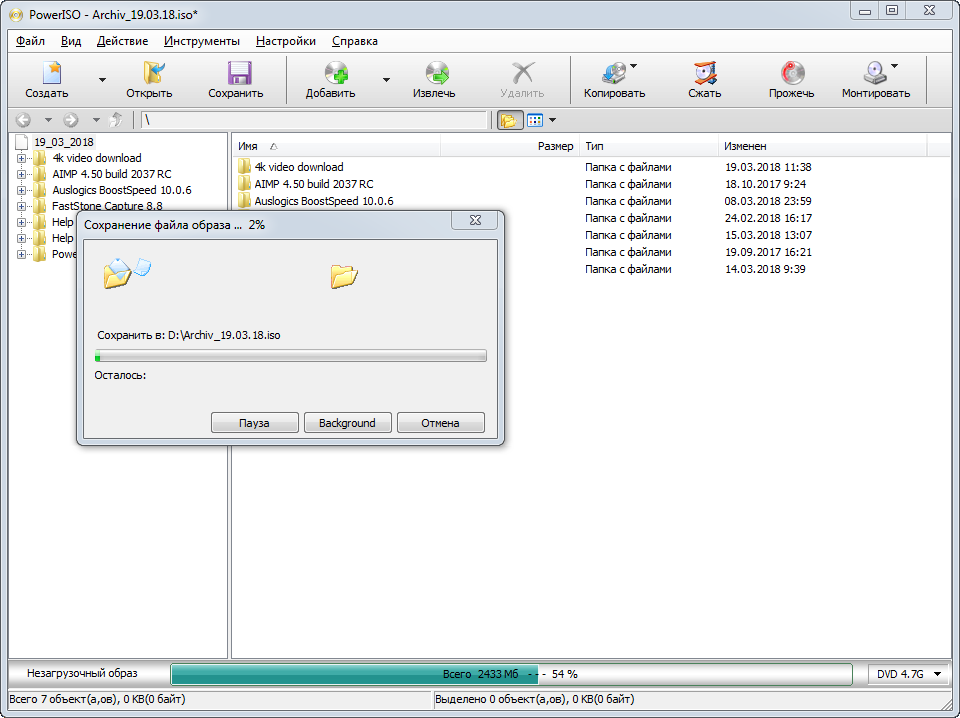Open the Настройки menu

click(286, 41)
